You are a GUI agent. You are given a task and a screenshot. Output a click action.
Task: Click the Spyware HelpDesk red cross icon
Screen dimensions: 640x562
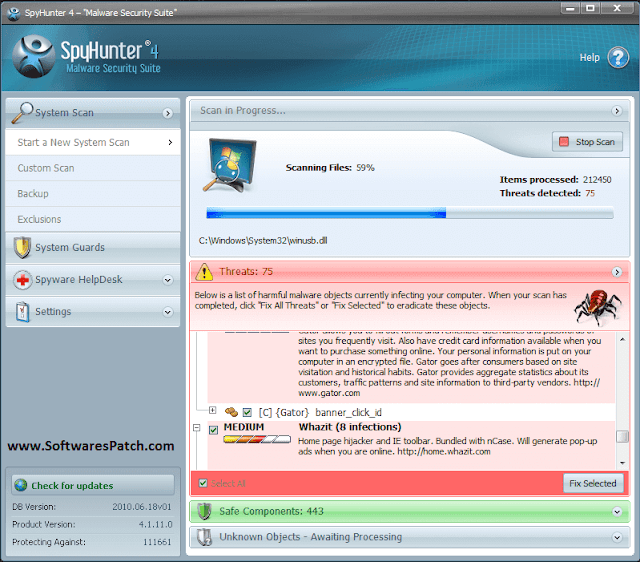point(22,280)
